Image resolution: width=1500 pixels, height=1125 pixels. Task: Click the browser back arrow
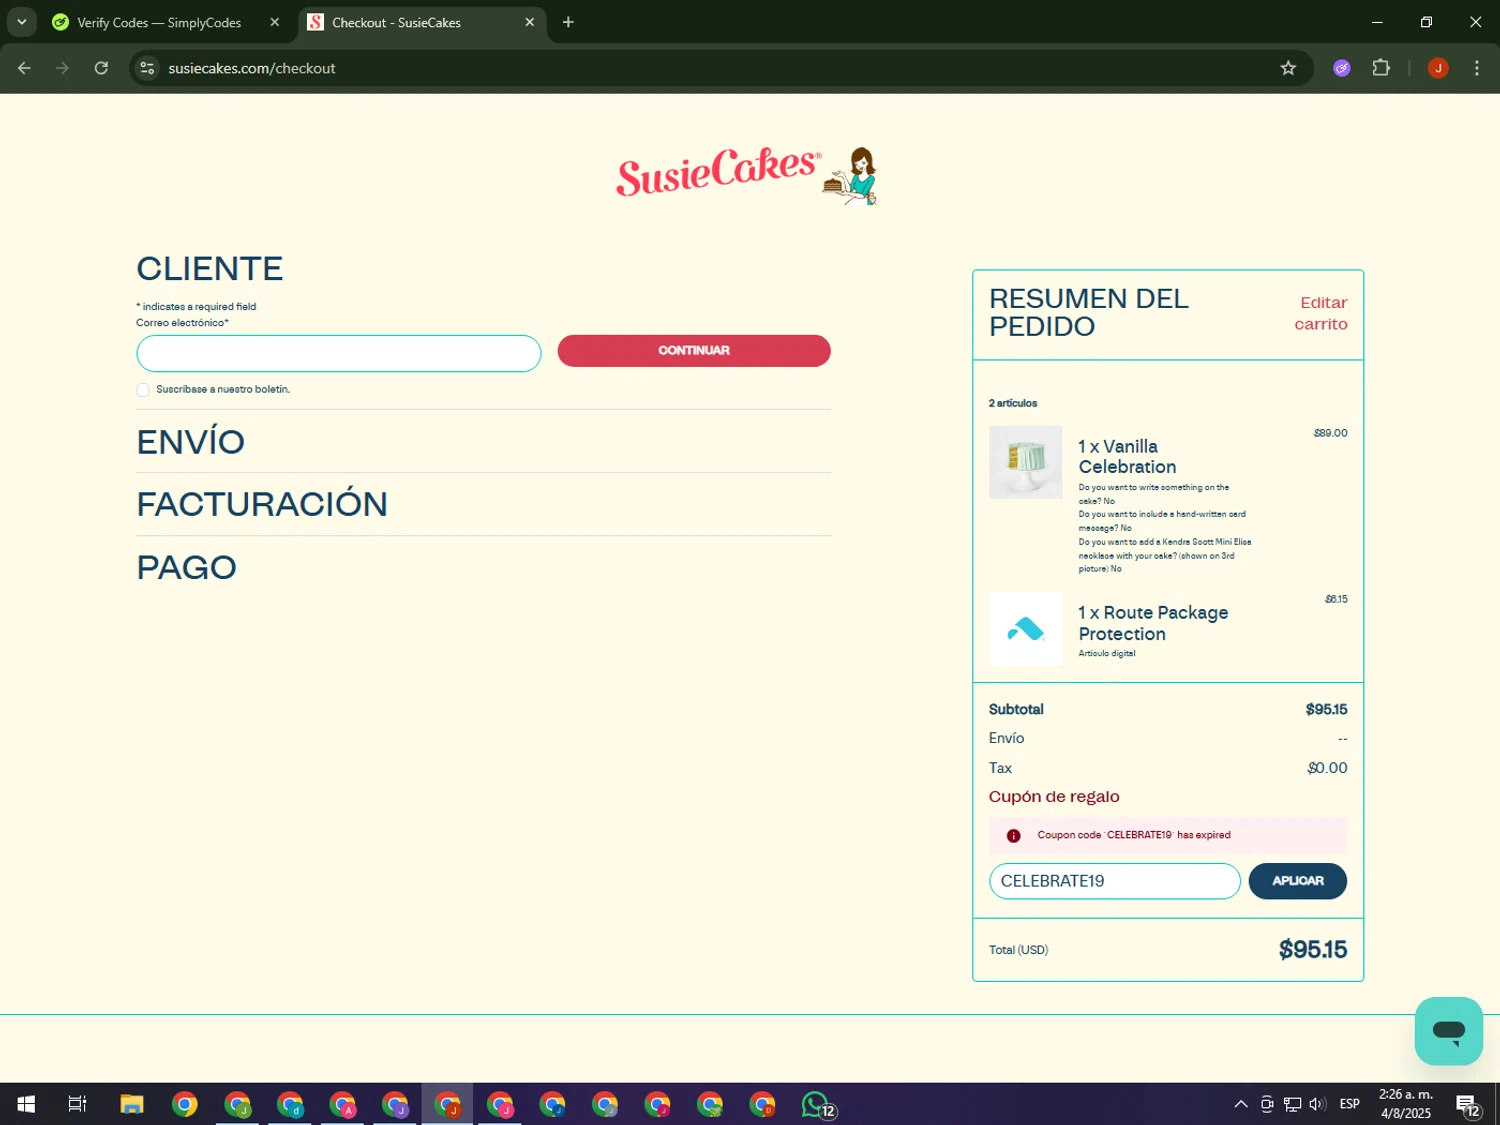click(24, 68)
